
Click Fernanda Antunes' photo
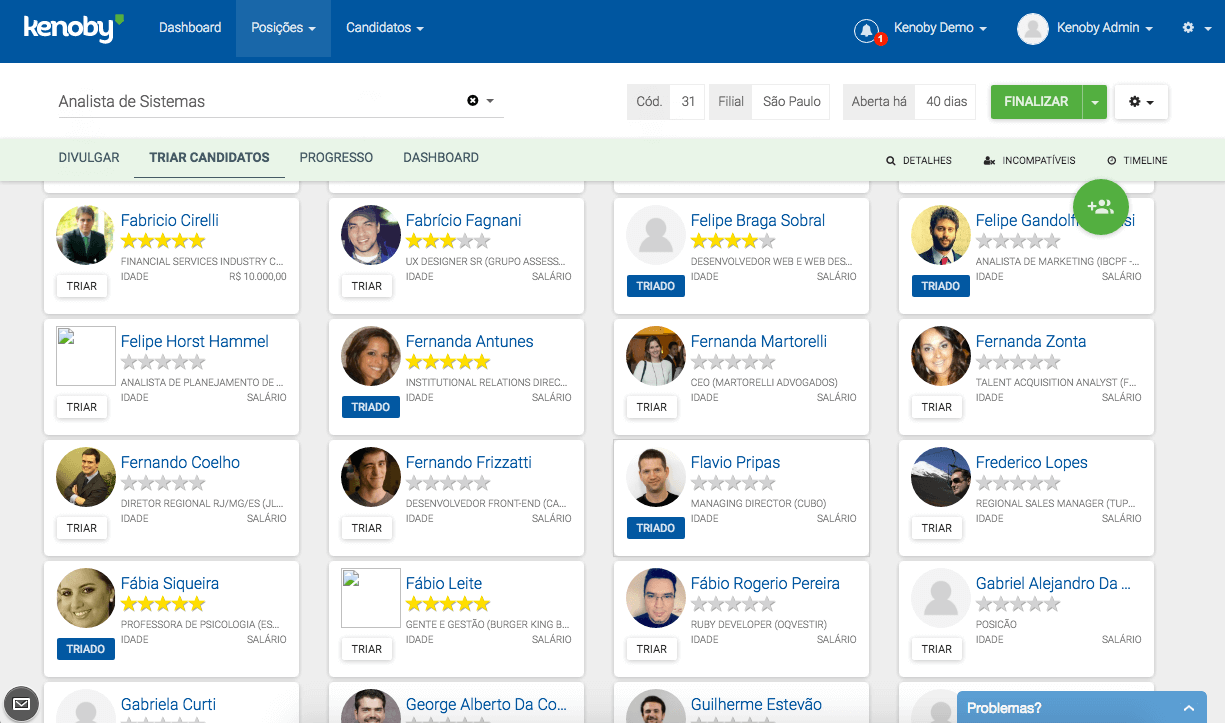371,356
